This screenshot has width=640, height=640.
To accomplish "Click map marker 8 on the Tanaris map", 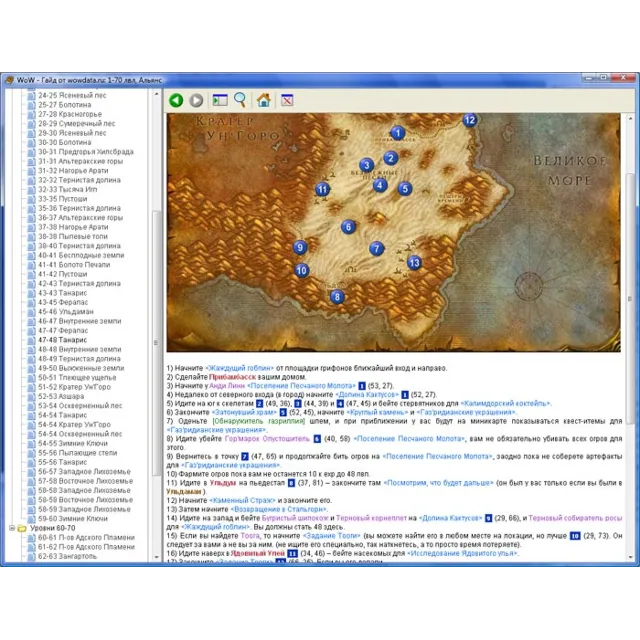I will click(337, 297).
